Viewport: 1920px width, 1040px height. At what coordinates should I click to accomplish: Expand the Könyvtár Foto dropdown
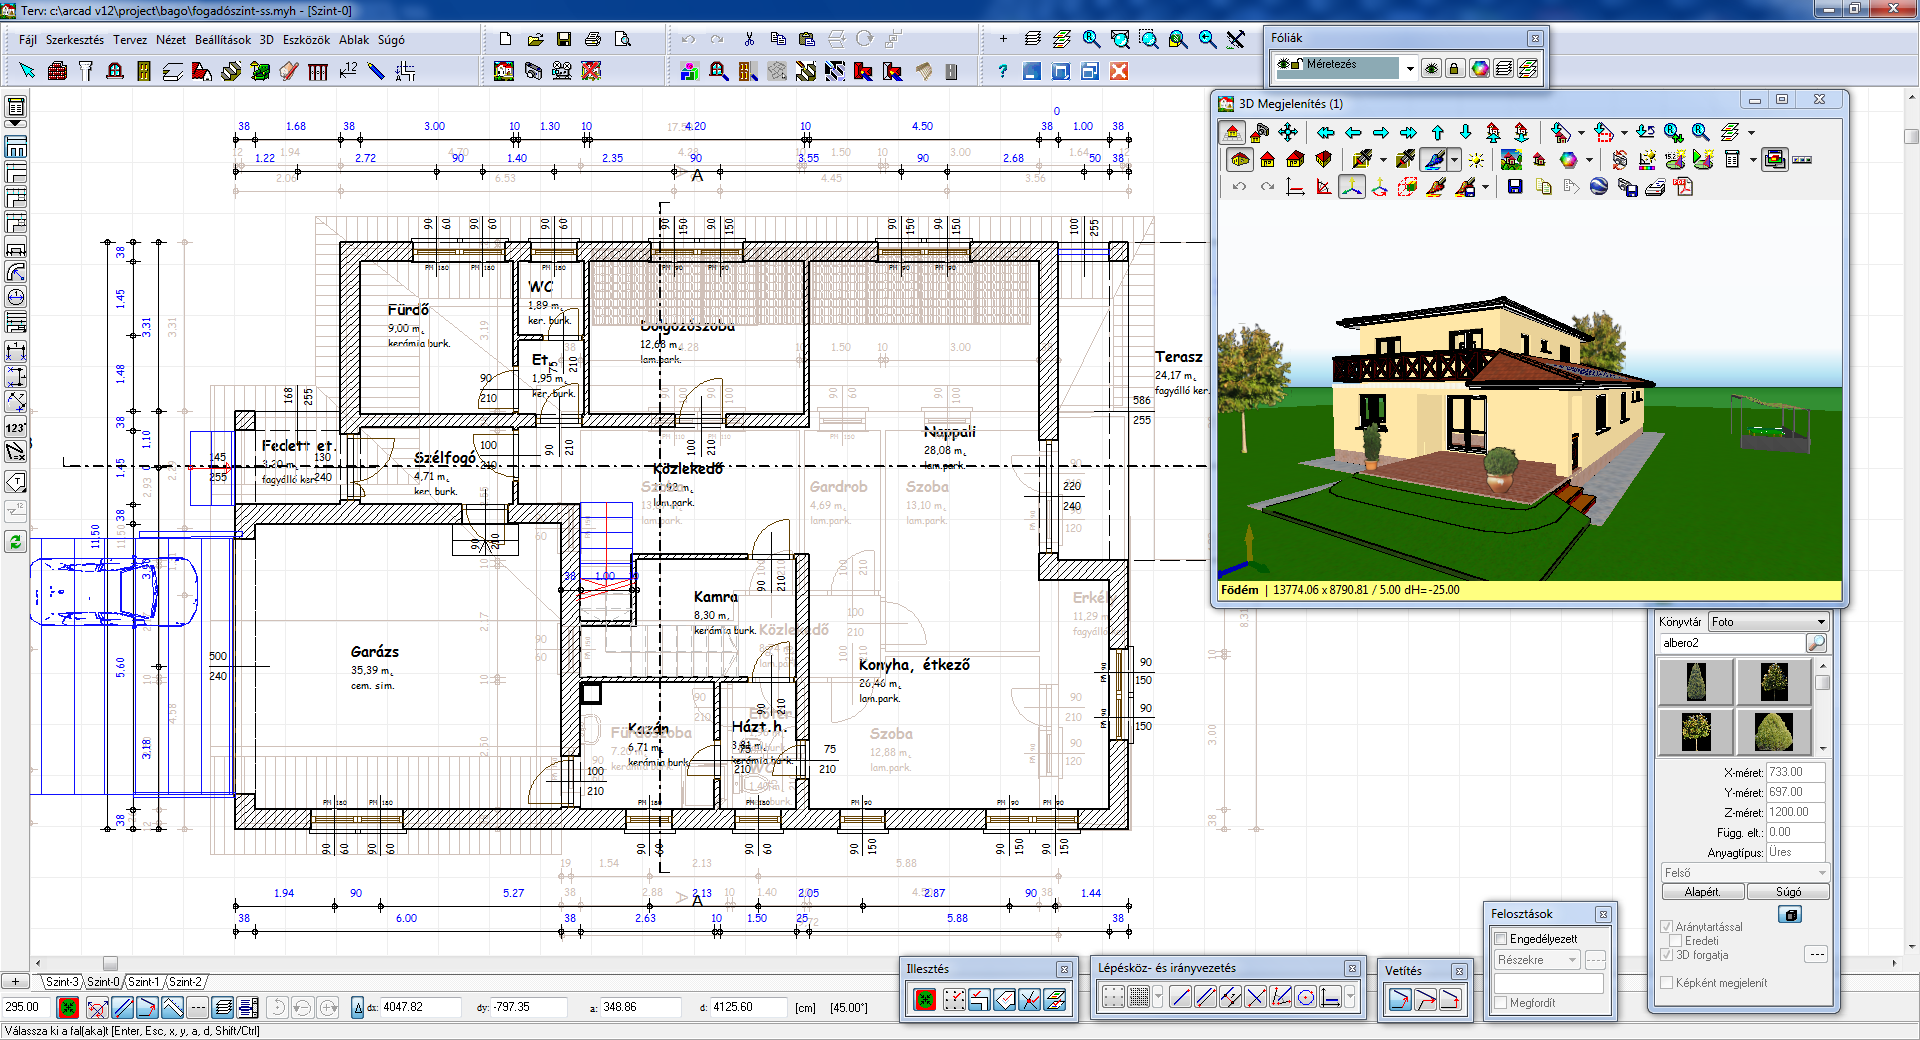tap(1821, 621)
